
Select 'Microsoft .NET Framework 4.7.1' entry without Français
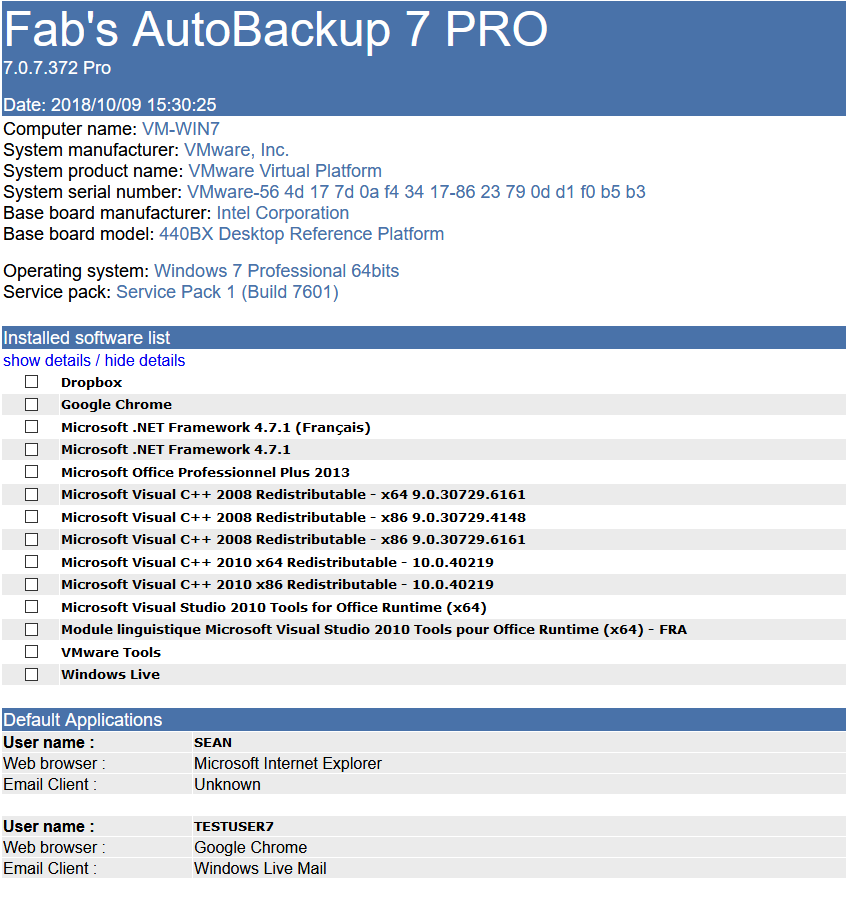175,449
